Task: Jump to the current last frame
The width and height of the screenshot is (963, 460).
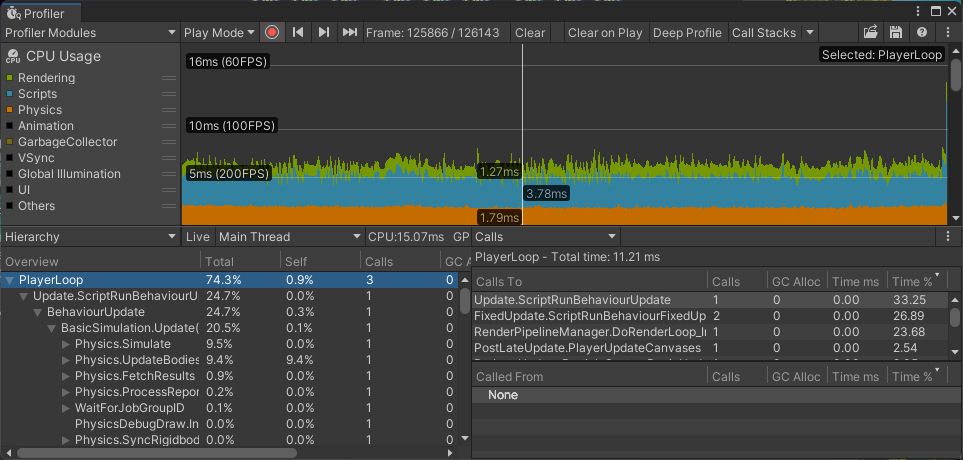Action: 349,33
